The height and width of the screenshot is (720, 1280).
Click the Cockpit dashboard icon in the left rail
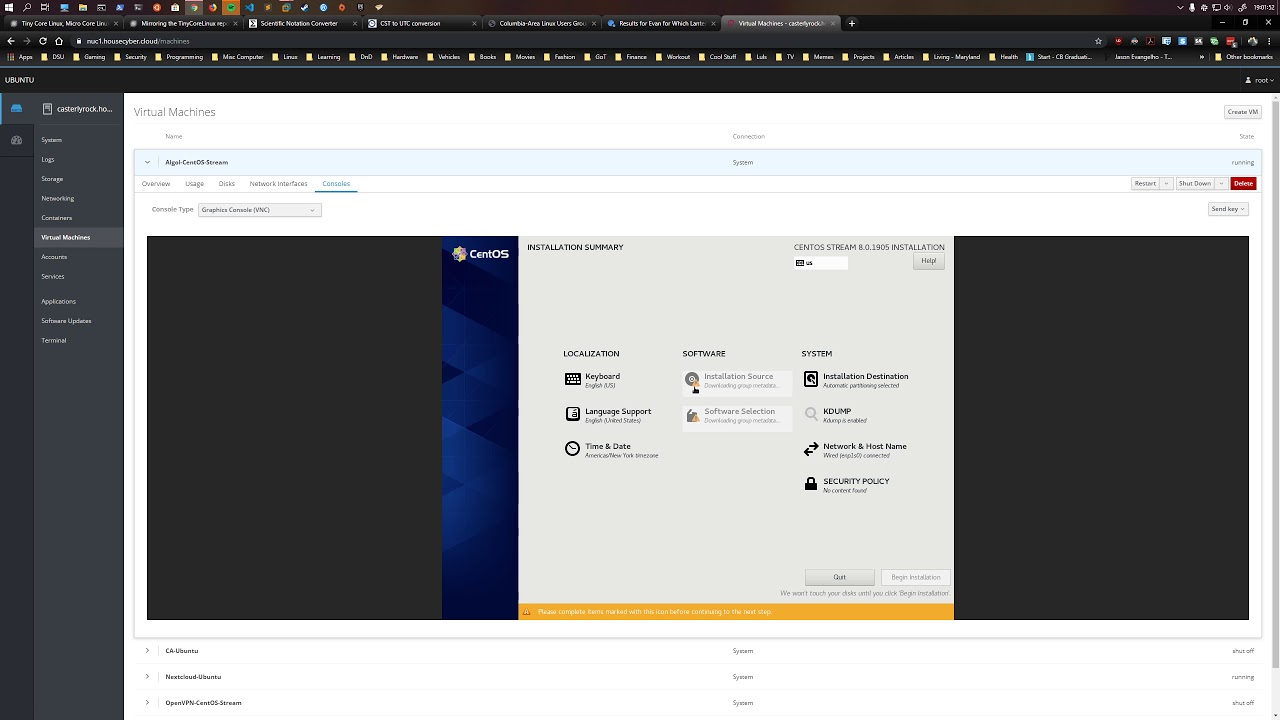click(x=16, y=140)
